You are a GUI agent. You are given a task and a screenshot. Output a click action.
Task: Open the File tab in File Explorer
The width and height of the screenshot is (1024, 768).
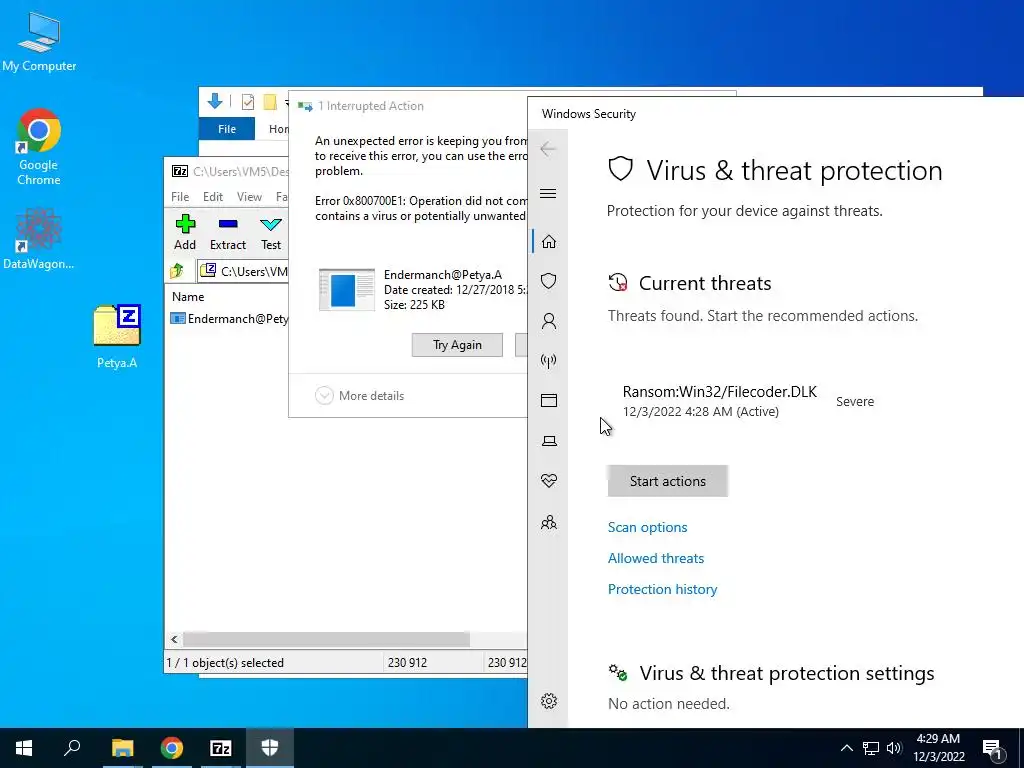point(227,129)
